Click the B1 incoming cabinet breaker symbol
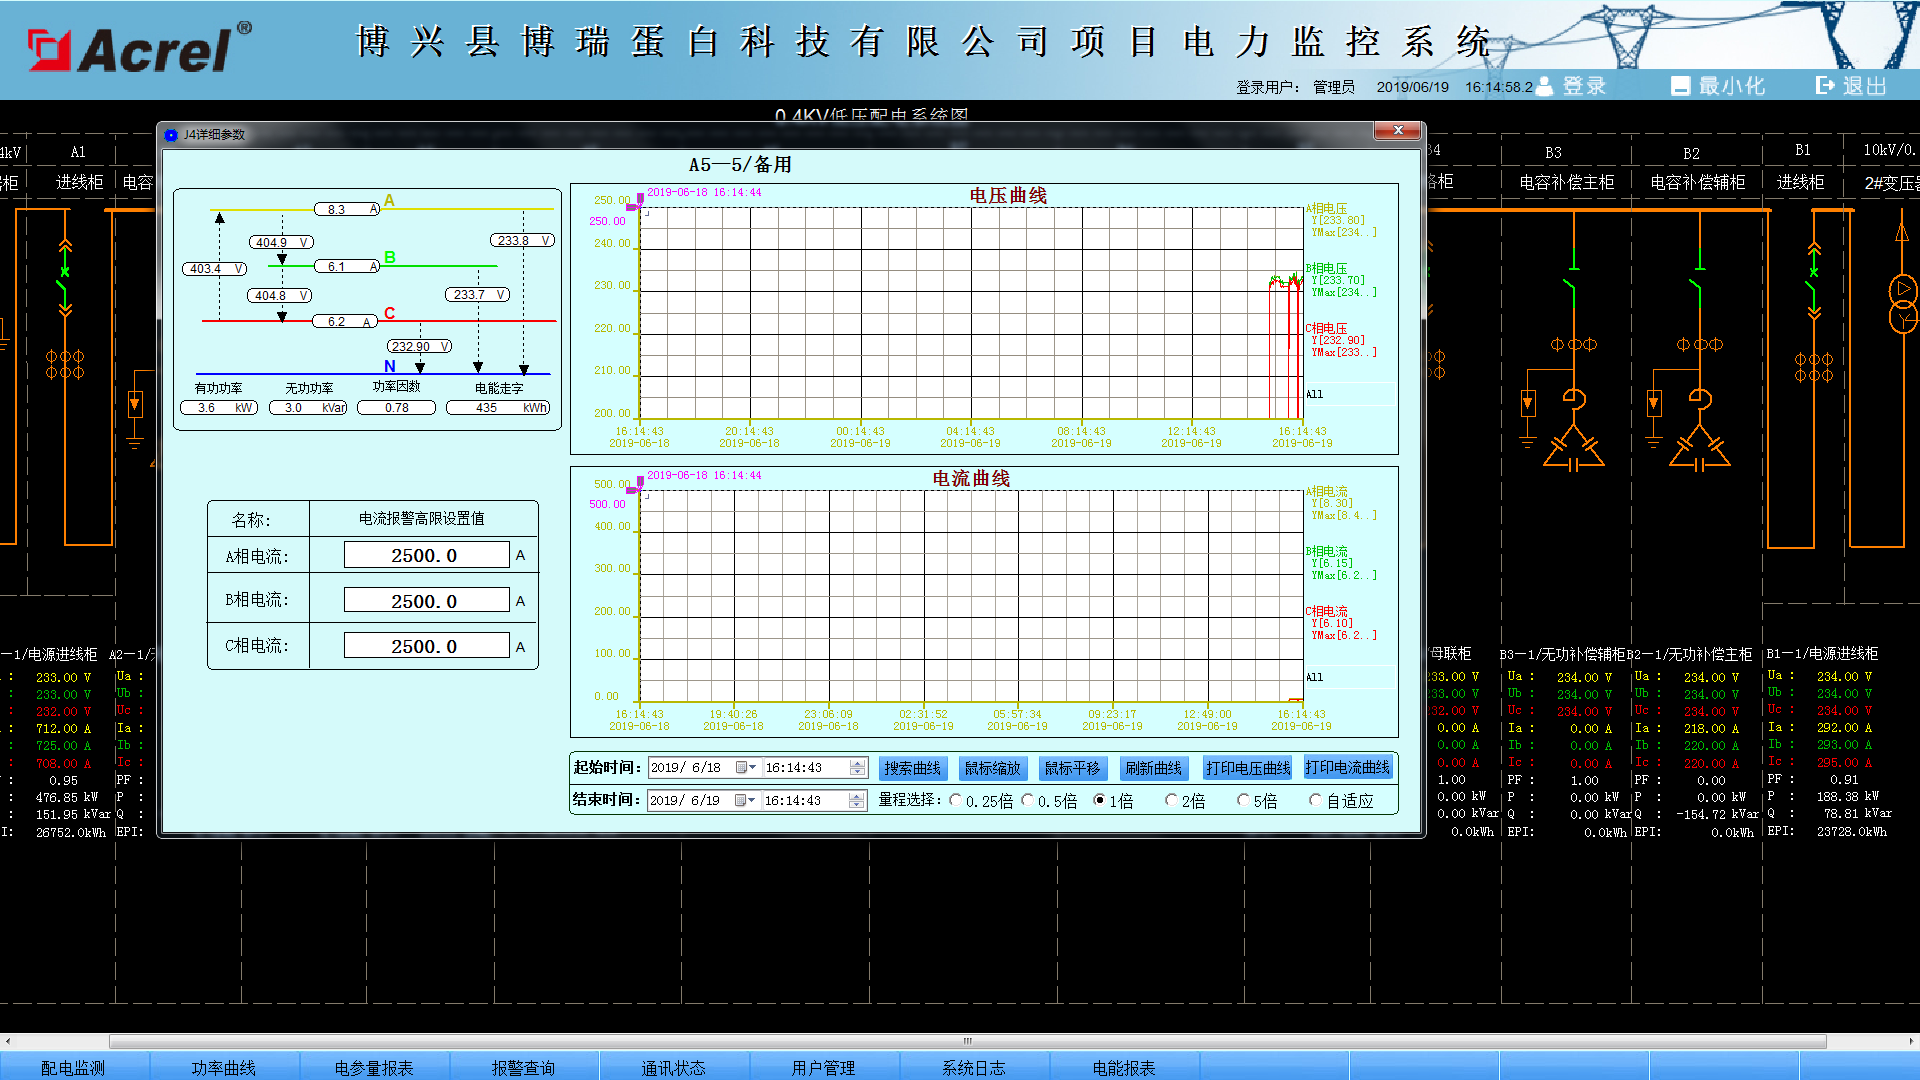 1814,280
